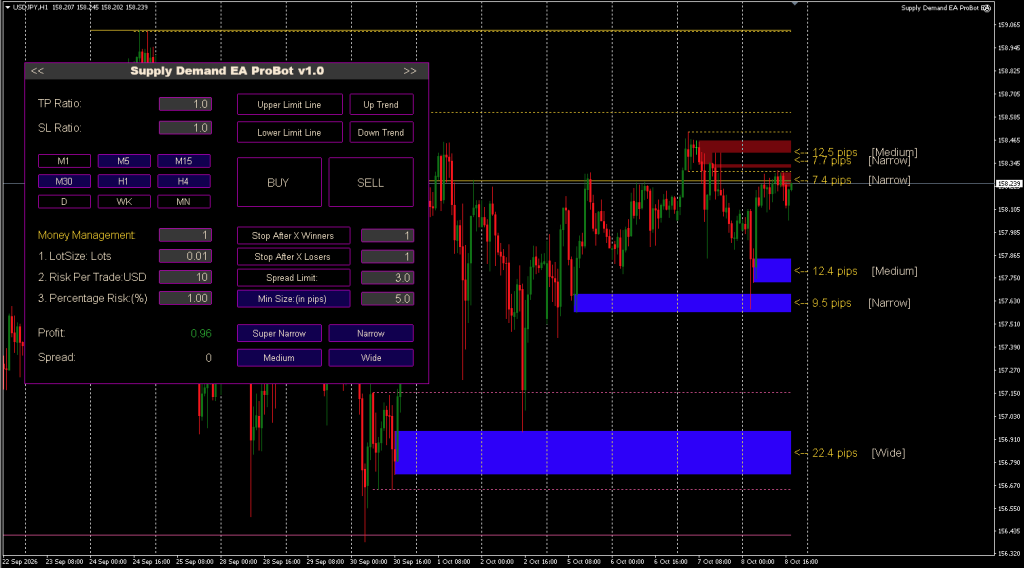This screenshot has width=1024, height=568.
Task: Click the Percentage Risk value field
Action: pyautogui.click(x=185, y=298)
